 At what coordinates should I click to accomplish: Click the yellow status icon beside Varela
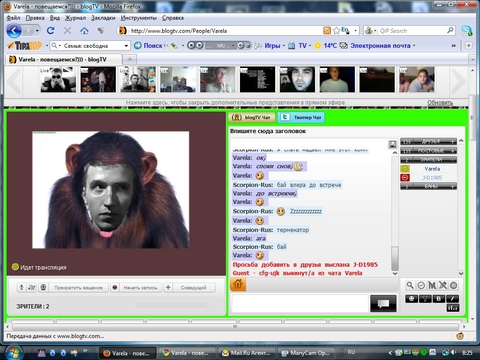[x=405, y=169]
